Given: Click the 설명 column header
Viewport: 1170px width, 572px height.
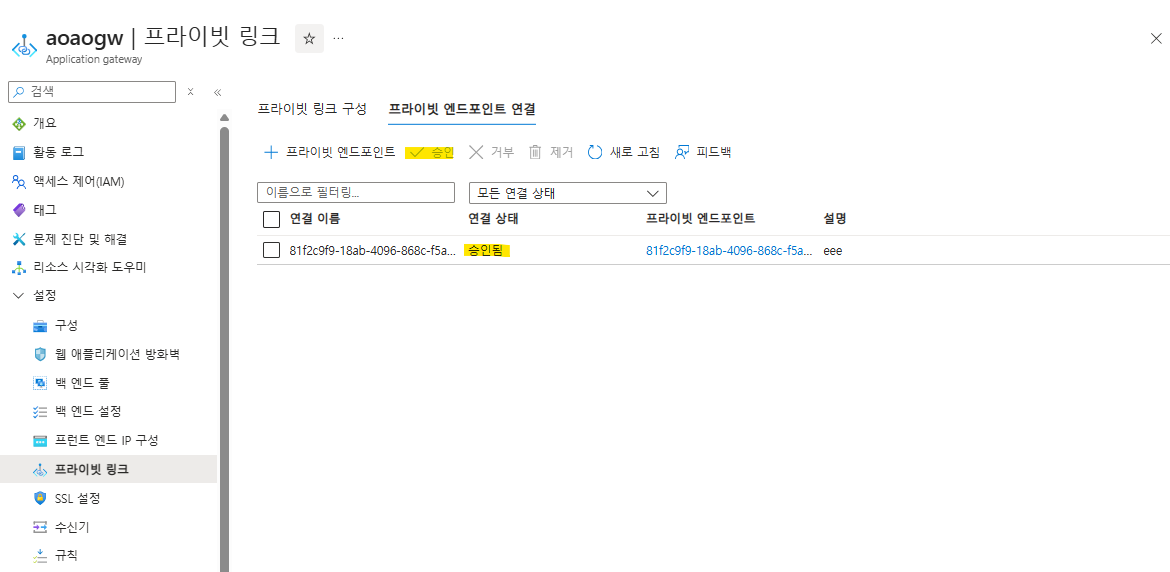Looking at the screenshot, I should pyautogui.click(x=835, y=219).
